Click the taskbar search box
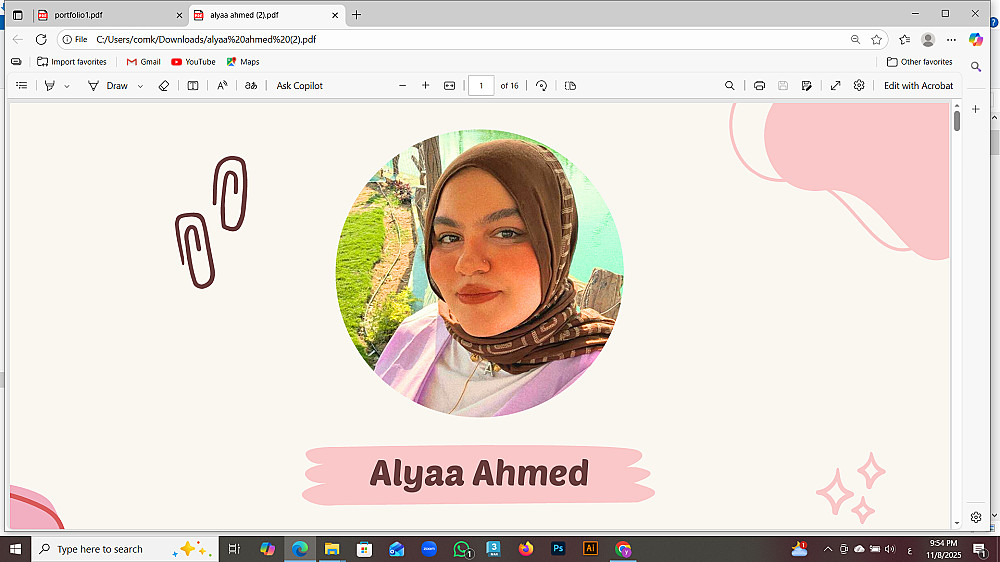Viewport: 1000px width, 562px height. pyautogui.click(x=124, y=549)
